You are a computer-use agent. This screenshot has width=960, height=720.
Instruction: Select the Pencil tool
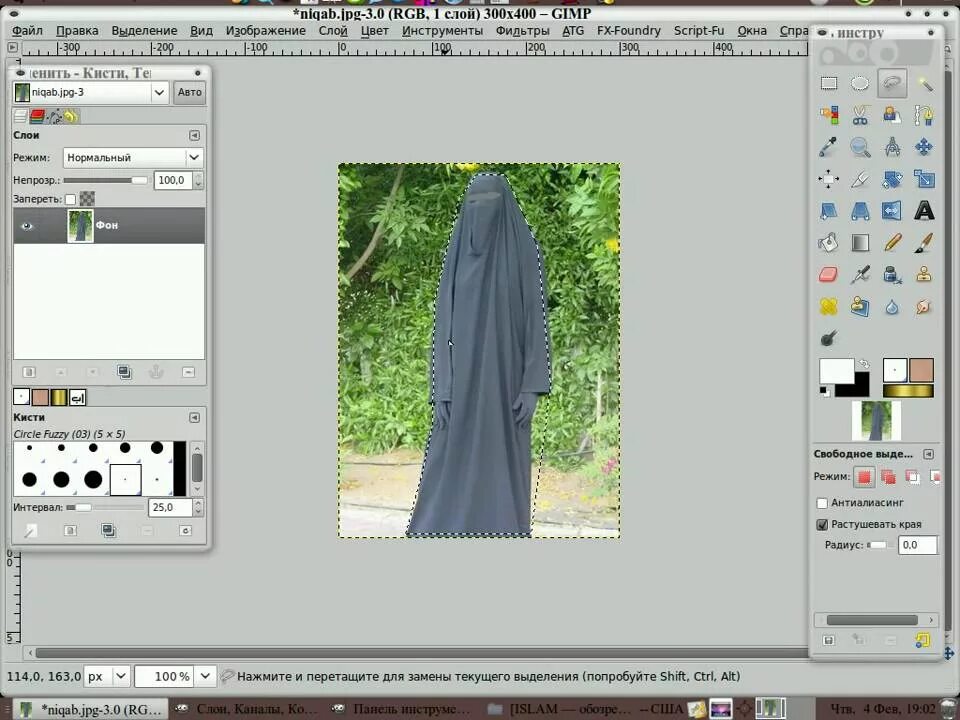892,242
